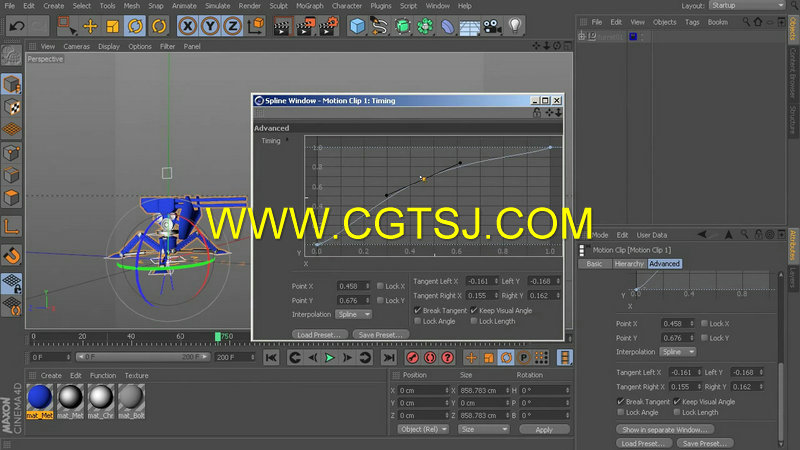
Task: Click the Position X coordinate field
Action: click(x=423, y=390)
